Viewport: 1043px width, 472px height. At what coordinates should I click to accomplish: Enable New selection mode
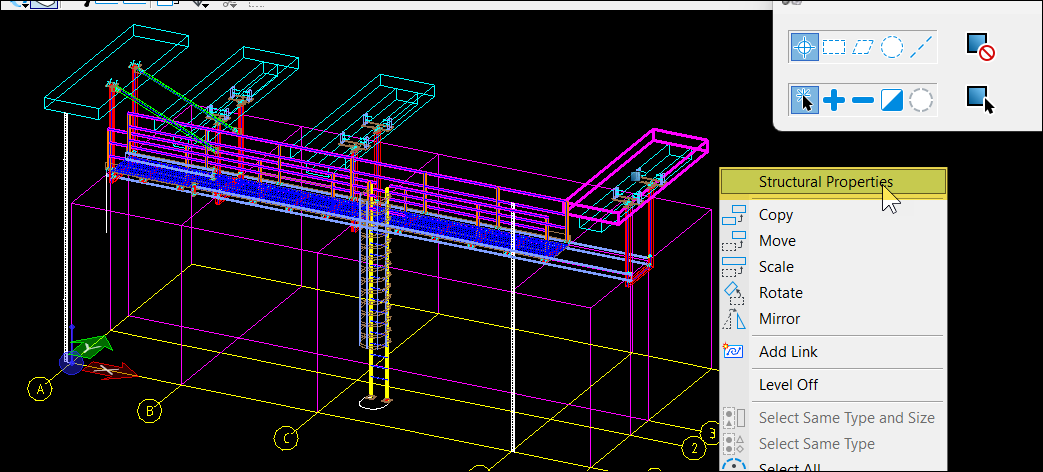(804, 99)
